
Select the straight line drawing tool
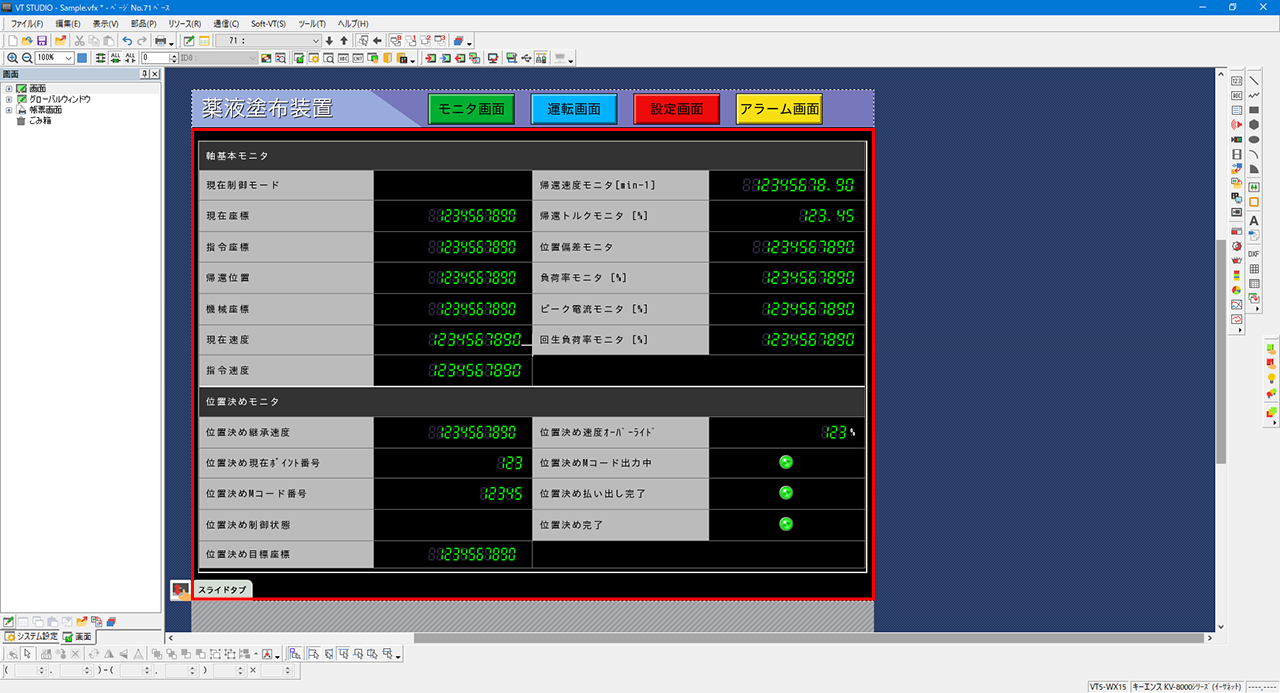point(1253,81)
